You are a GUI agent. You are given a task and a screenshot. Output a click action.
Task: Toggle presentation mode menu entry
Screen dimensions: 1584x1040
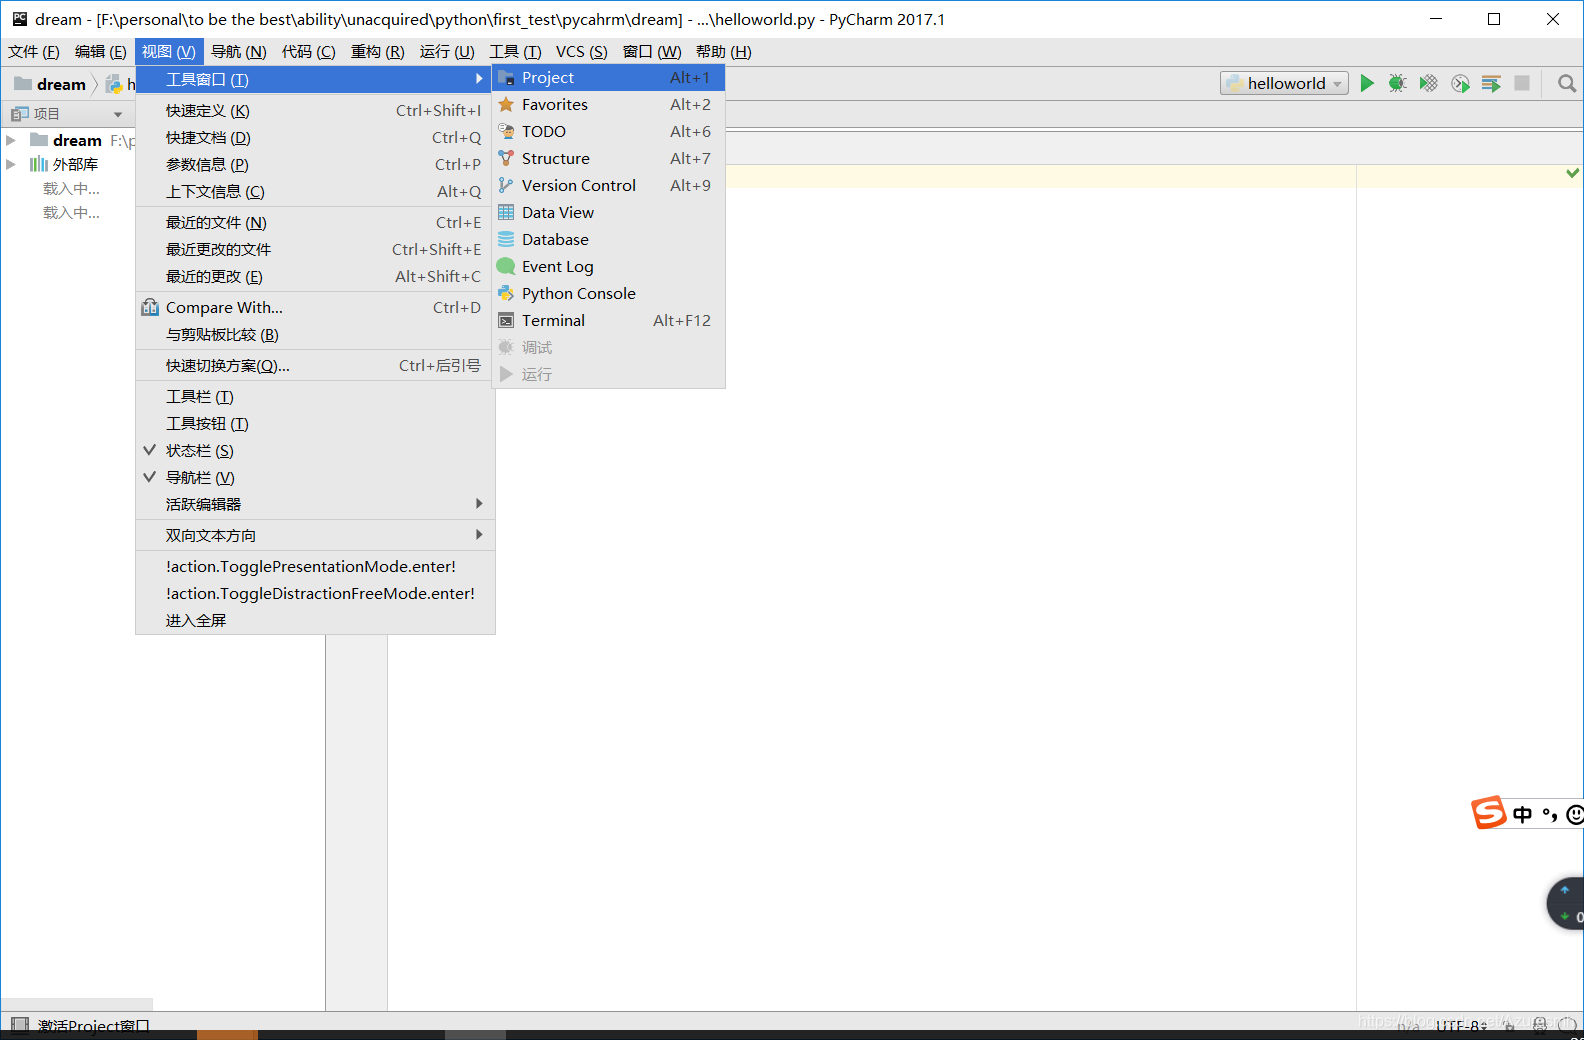315,567
